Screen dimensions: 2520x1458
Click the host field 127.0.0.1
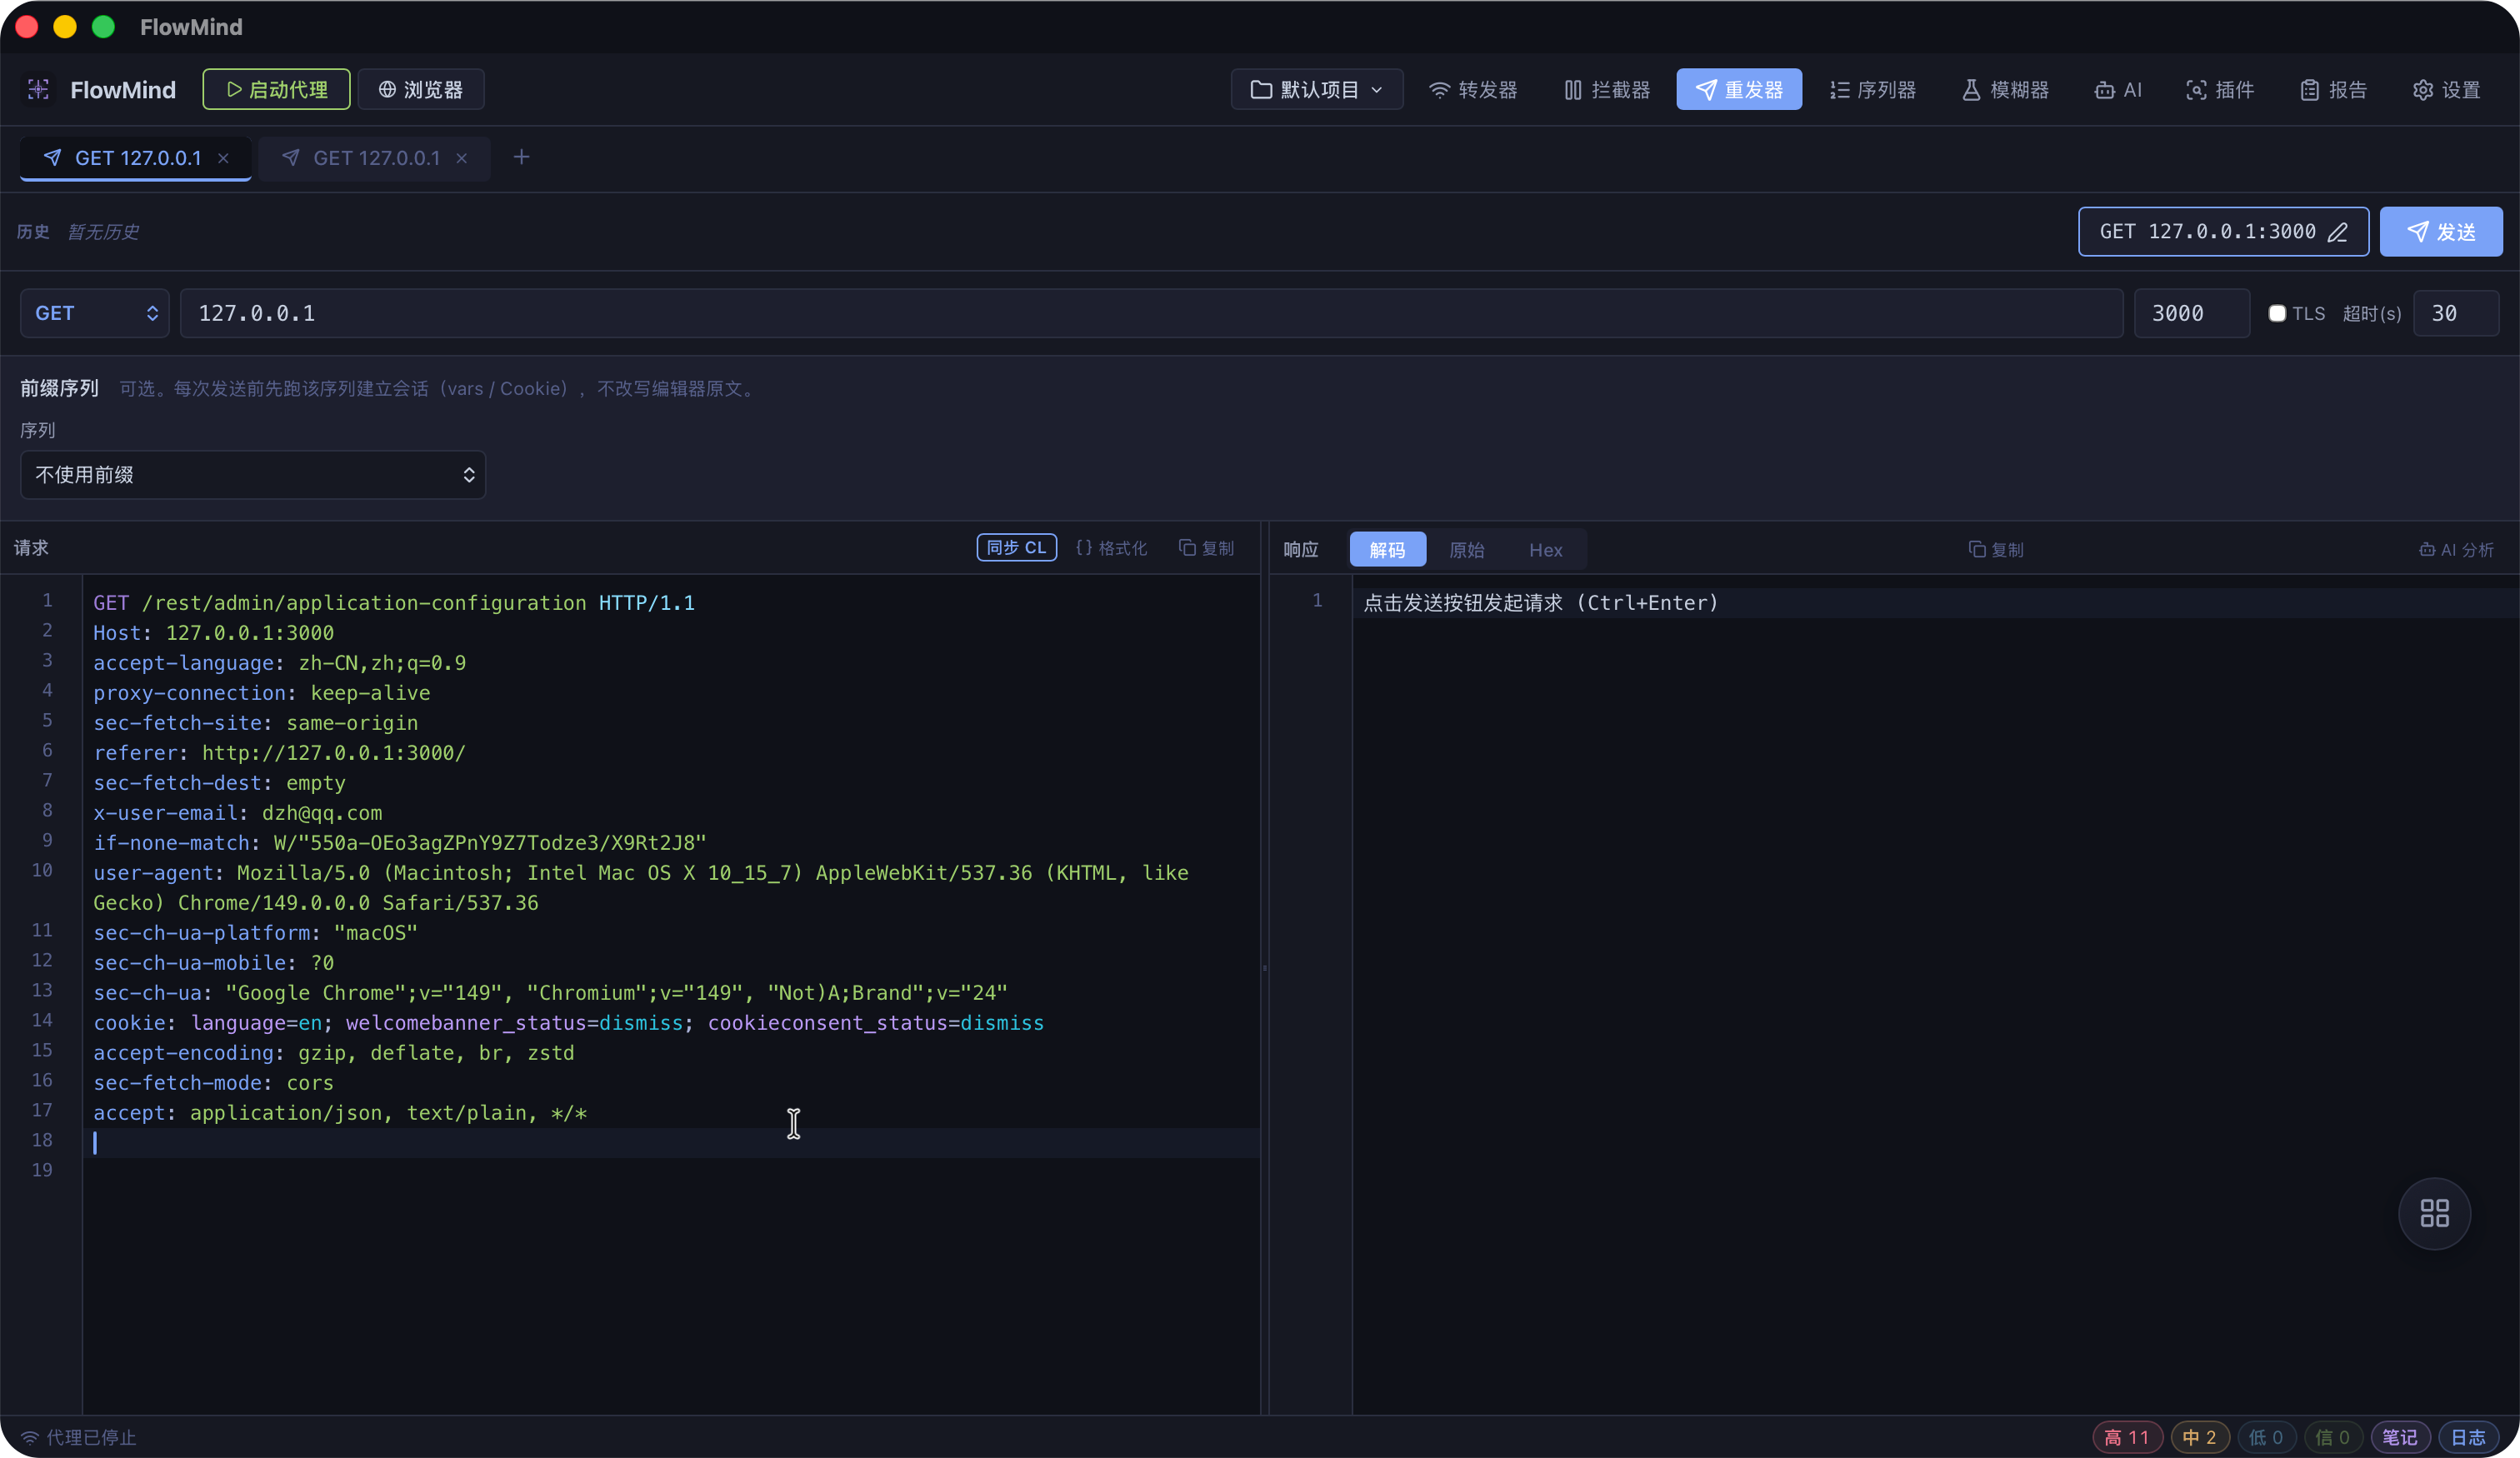coord(1151,313)
